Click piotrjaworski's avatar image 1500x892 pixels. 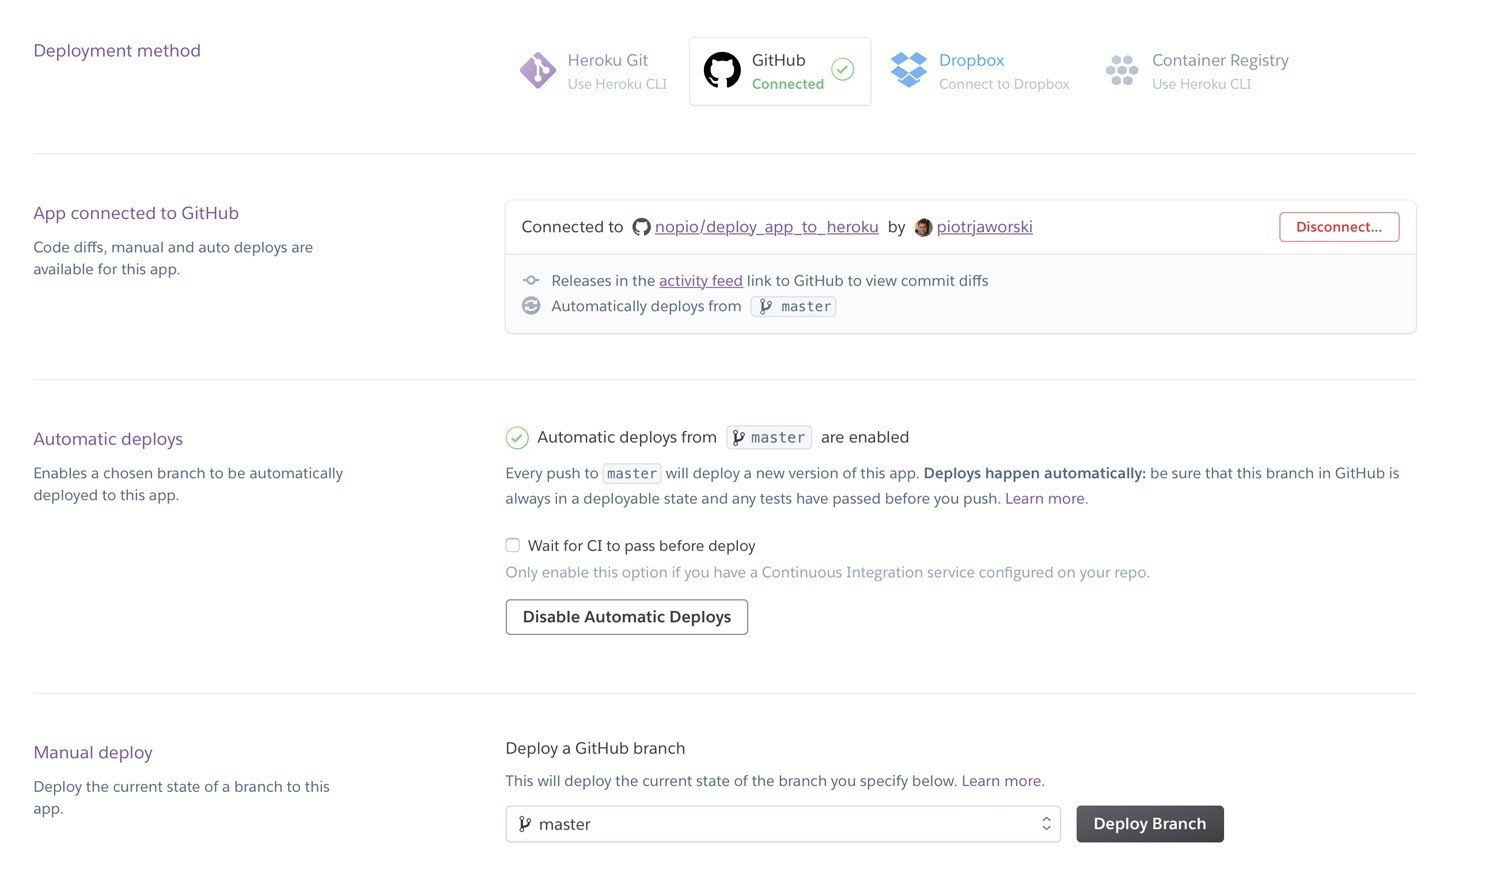click(923, 227)
